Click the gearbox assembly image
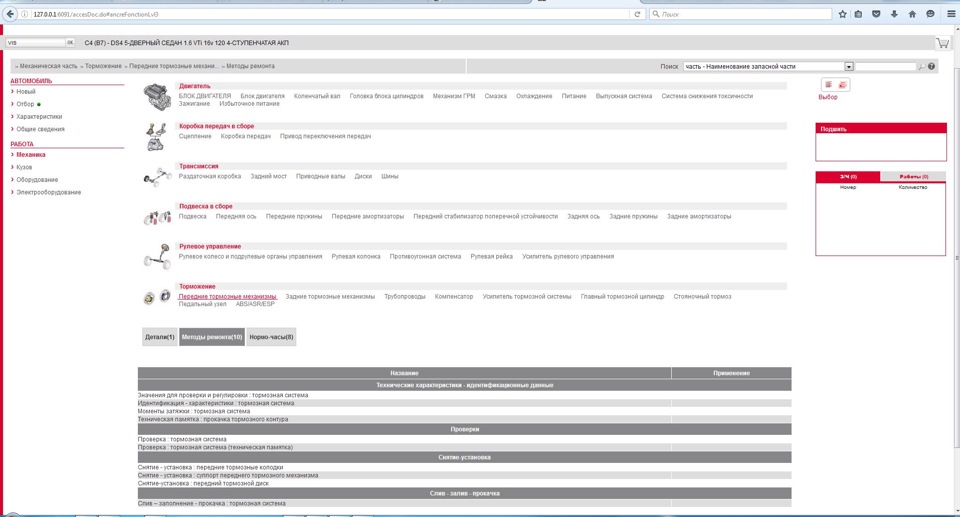The height and width of the screenshot is (517, 960). [156, 137]
